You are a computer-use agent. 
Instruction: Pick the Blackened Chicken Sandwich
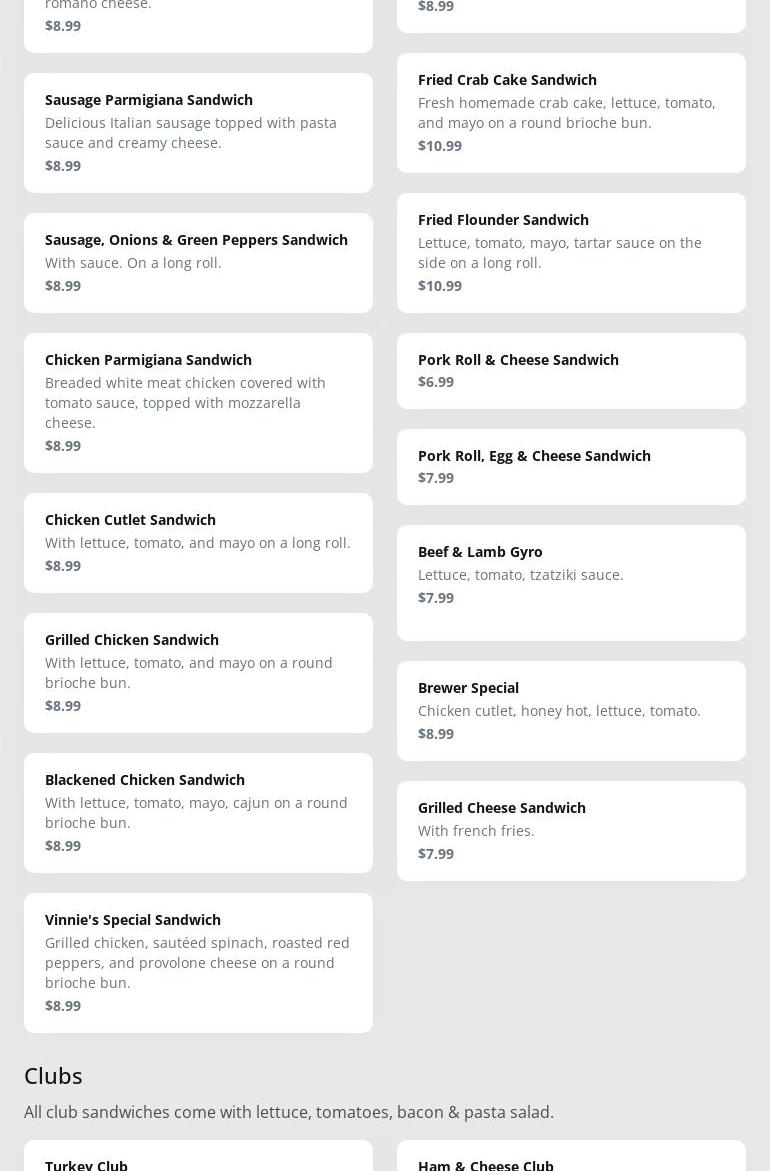198,812
